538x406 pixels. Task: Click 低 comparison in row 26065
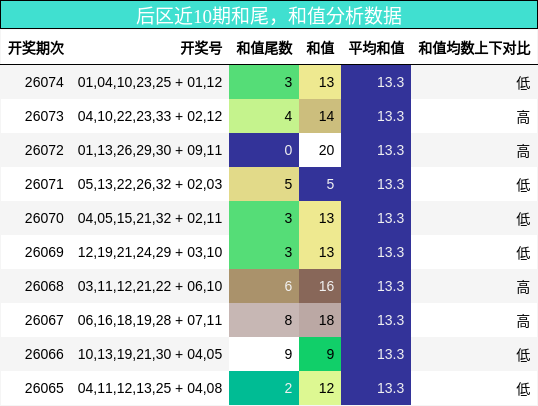click(523, 389)
